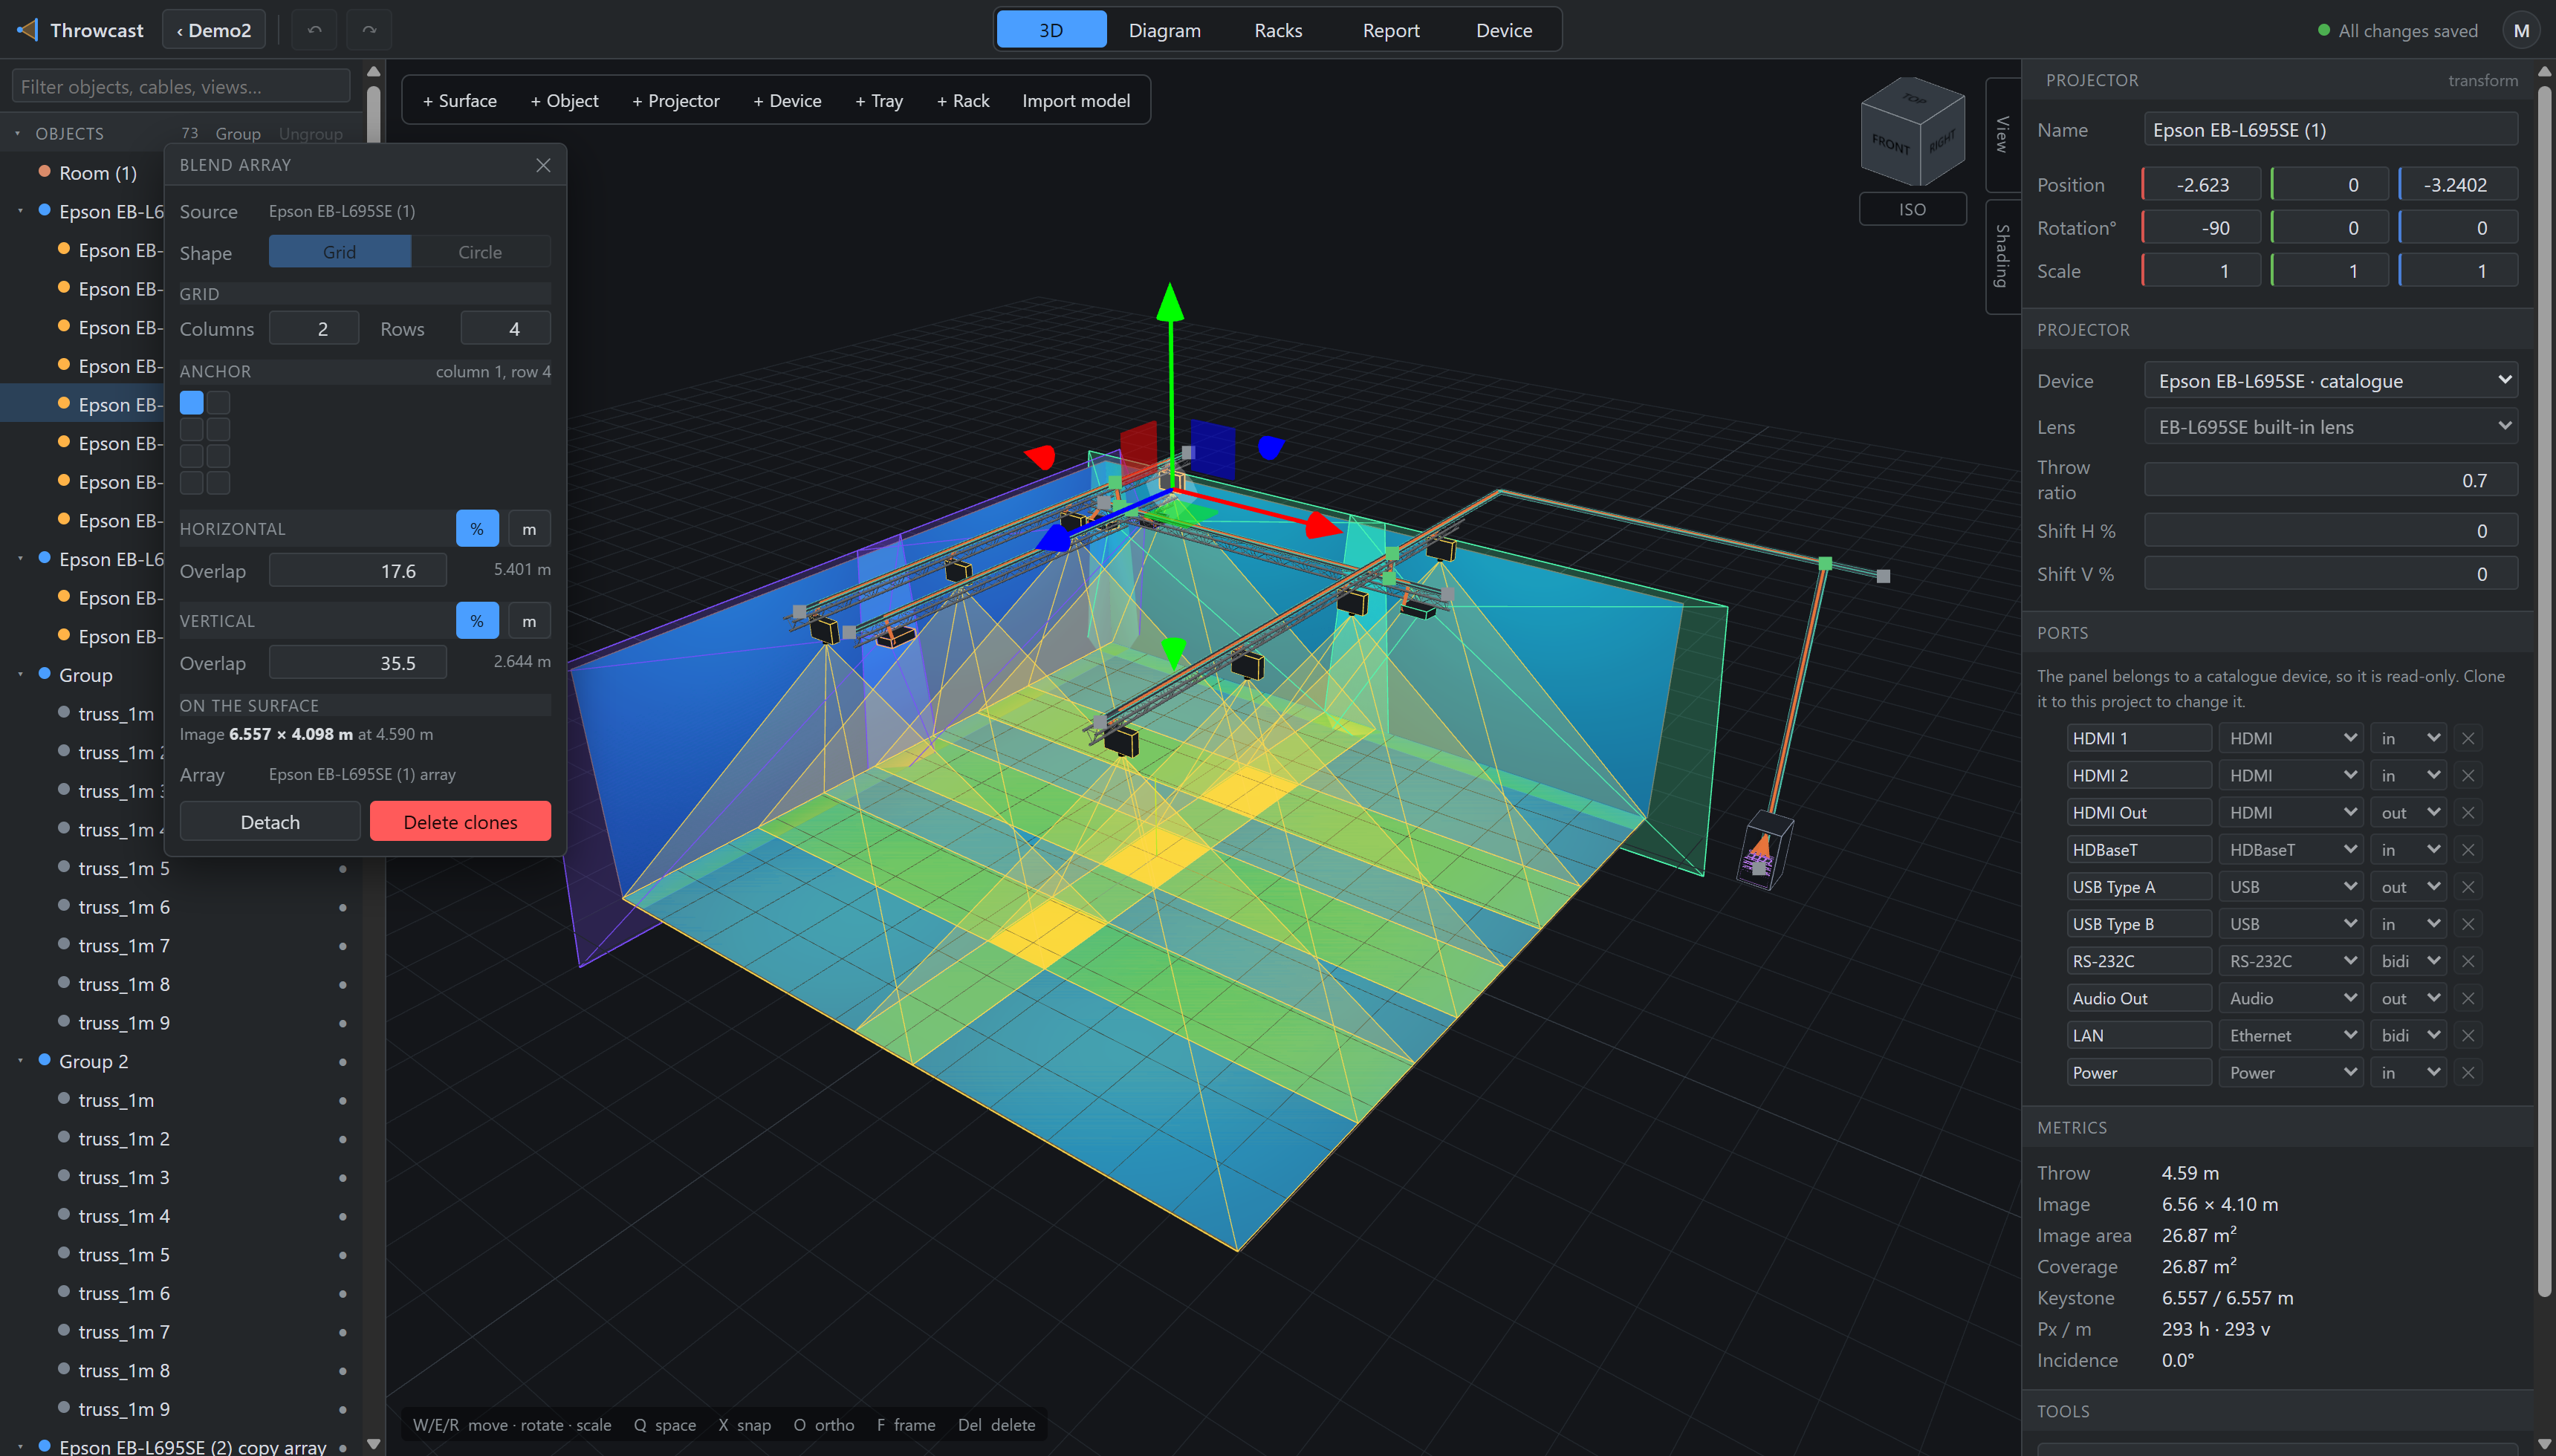Remove the HDBaseT port
The image size is (2556, 1456).
tap(2468, 850)
